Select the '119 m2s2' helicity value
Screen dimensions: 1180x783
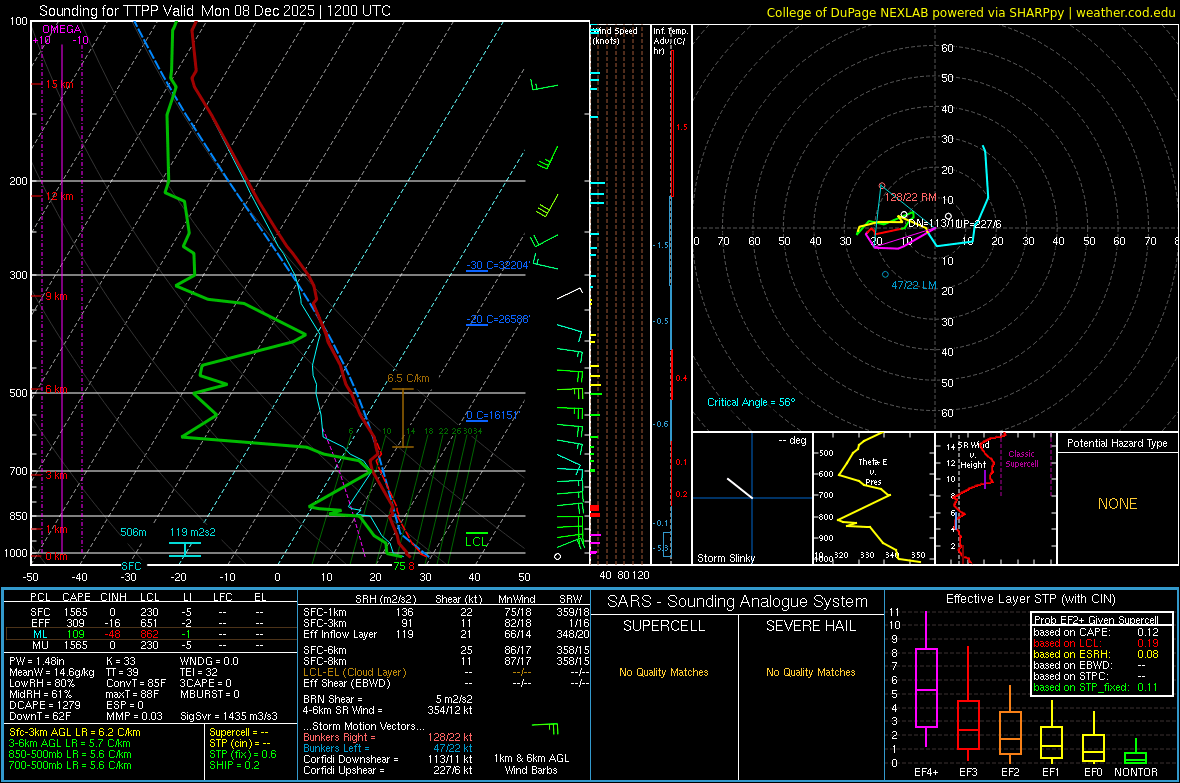tap(193, 532)
